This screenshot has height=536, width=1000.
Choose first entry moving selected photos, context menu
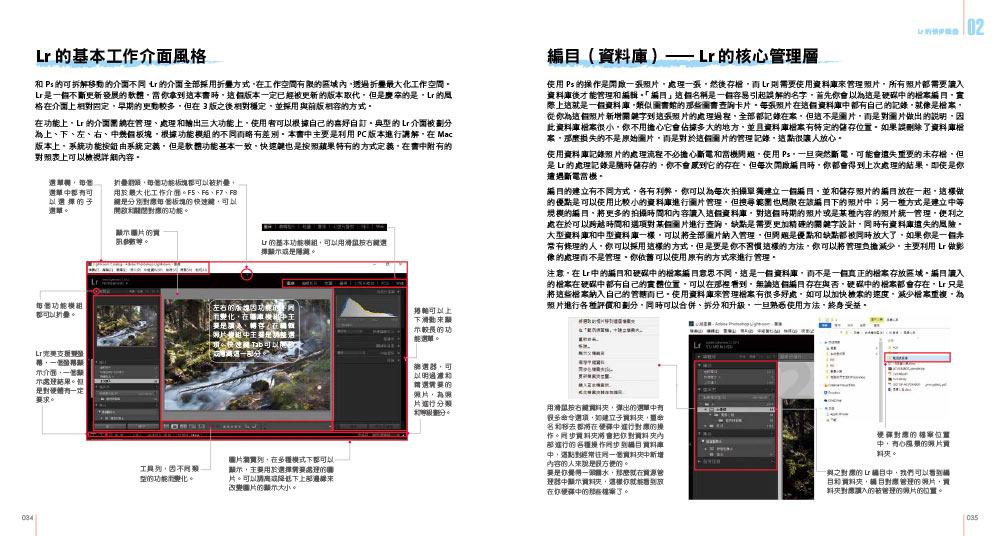(607, 322)
